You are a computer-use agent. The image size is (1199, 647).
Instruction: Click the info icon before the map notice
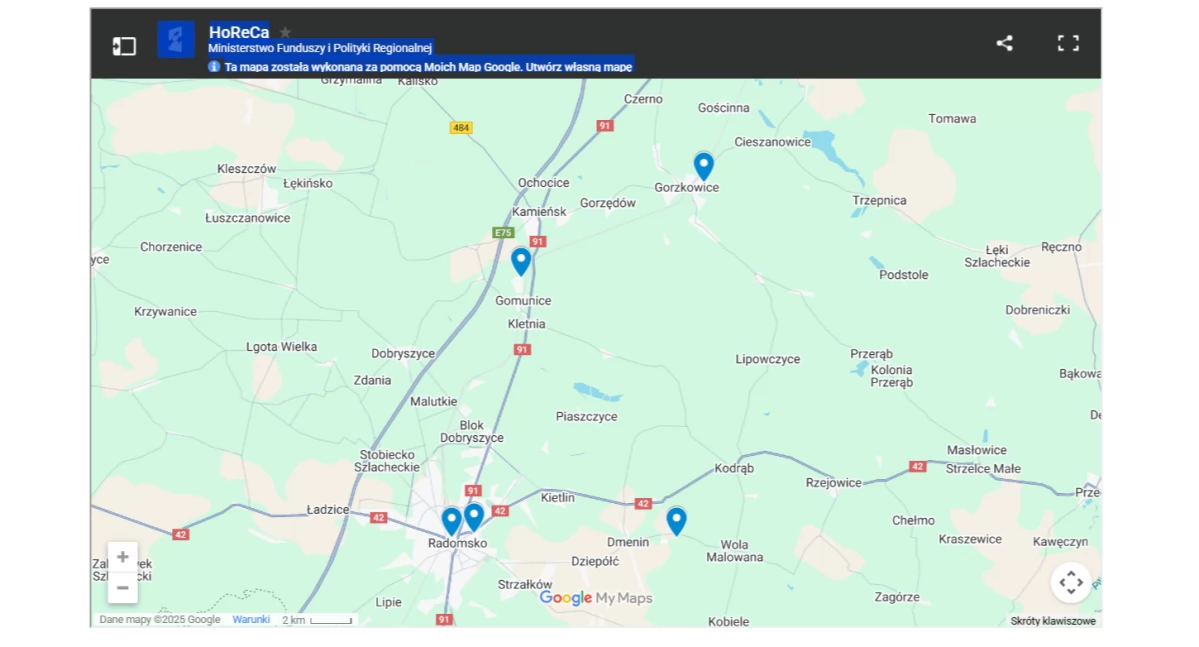pyautogui.click(x=213, y=66)
